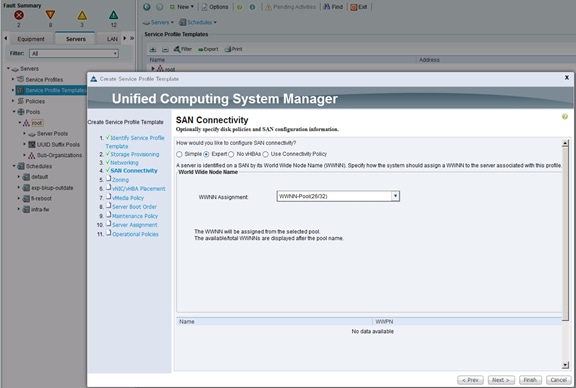The width and height of the screenshot is (576, 388).
Task: Select the infra-fw schedule tree item
Action: pyautogui.click(x=40, y=209)
